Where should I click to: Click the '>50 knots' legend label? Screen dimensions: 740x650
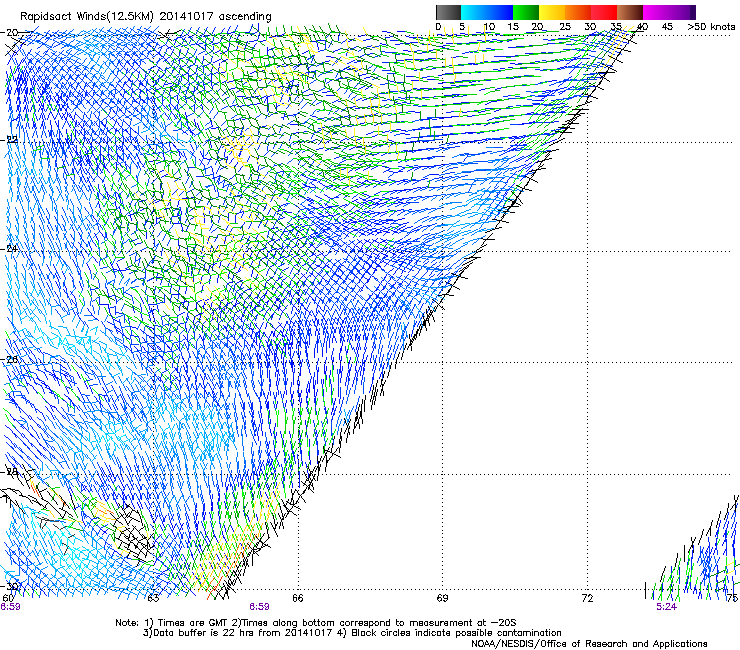[x=711, y=27]
